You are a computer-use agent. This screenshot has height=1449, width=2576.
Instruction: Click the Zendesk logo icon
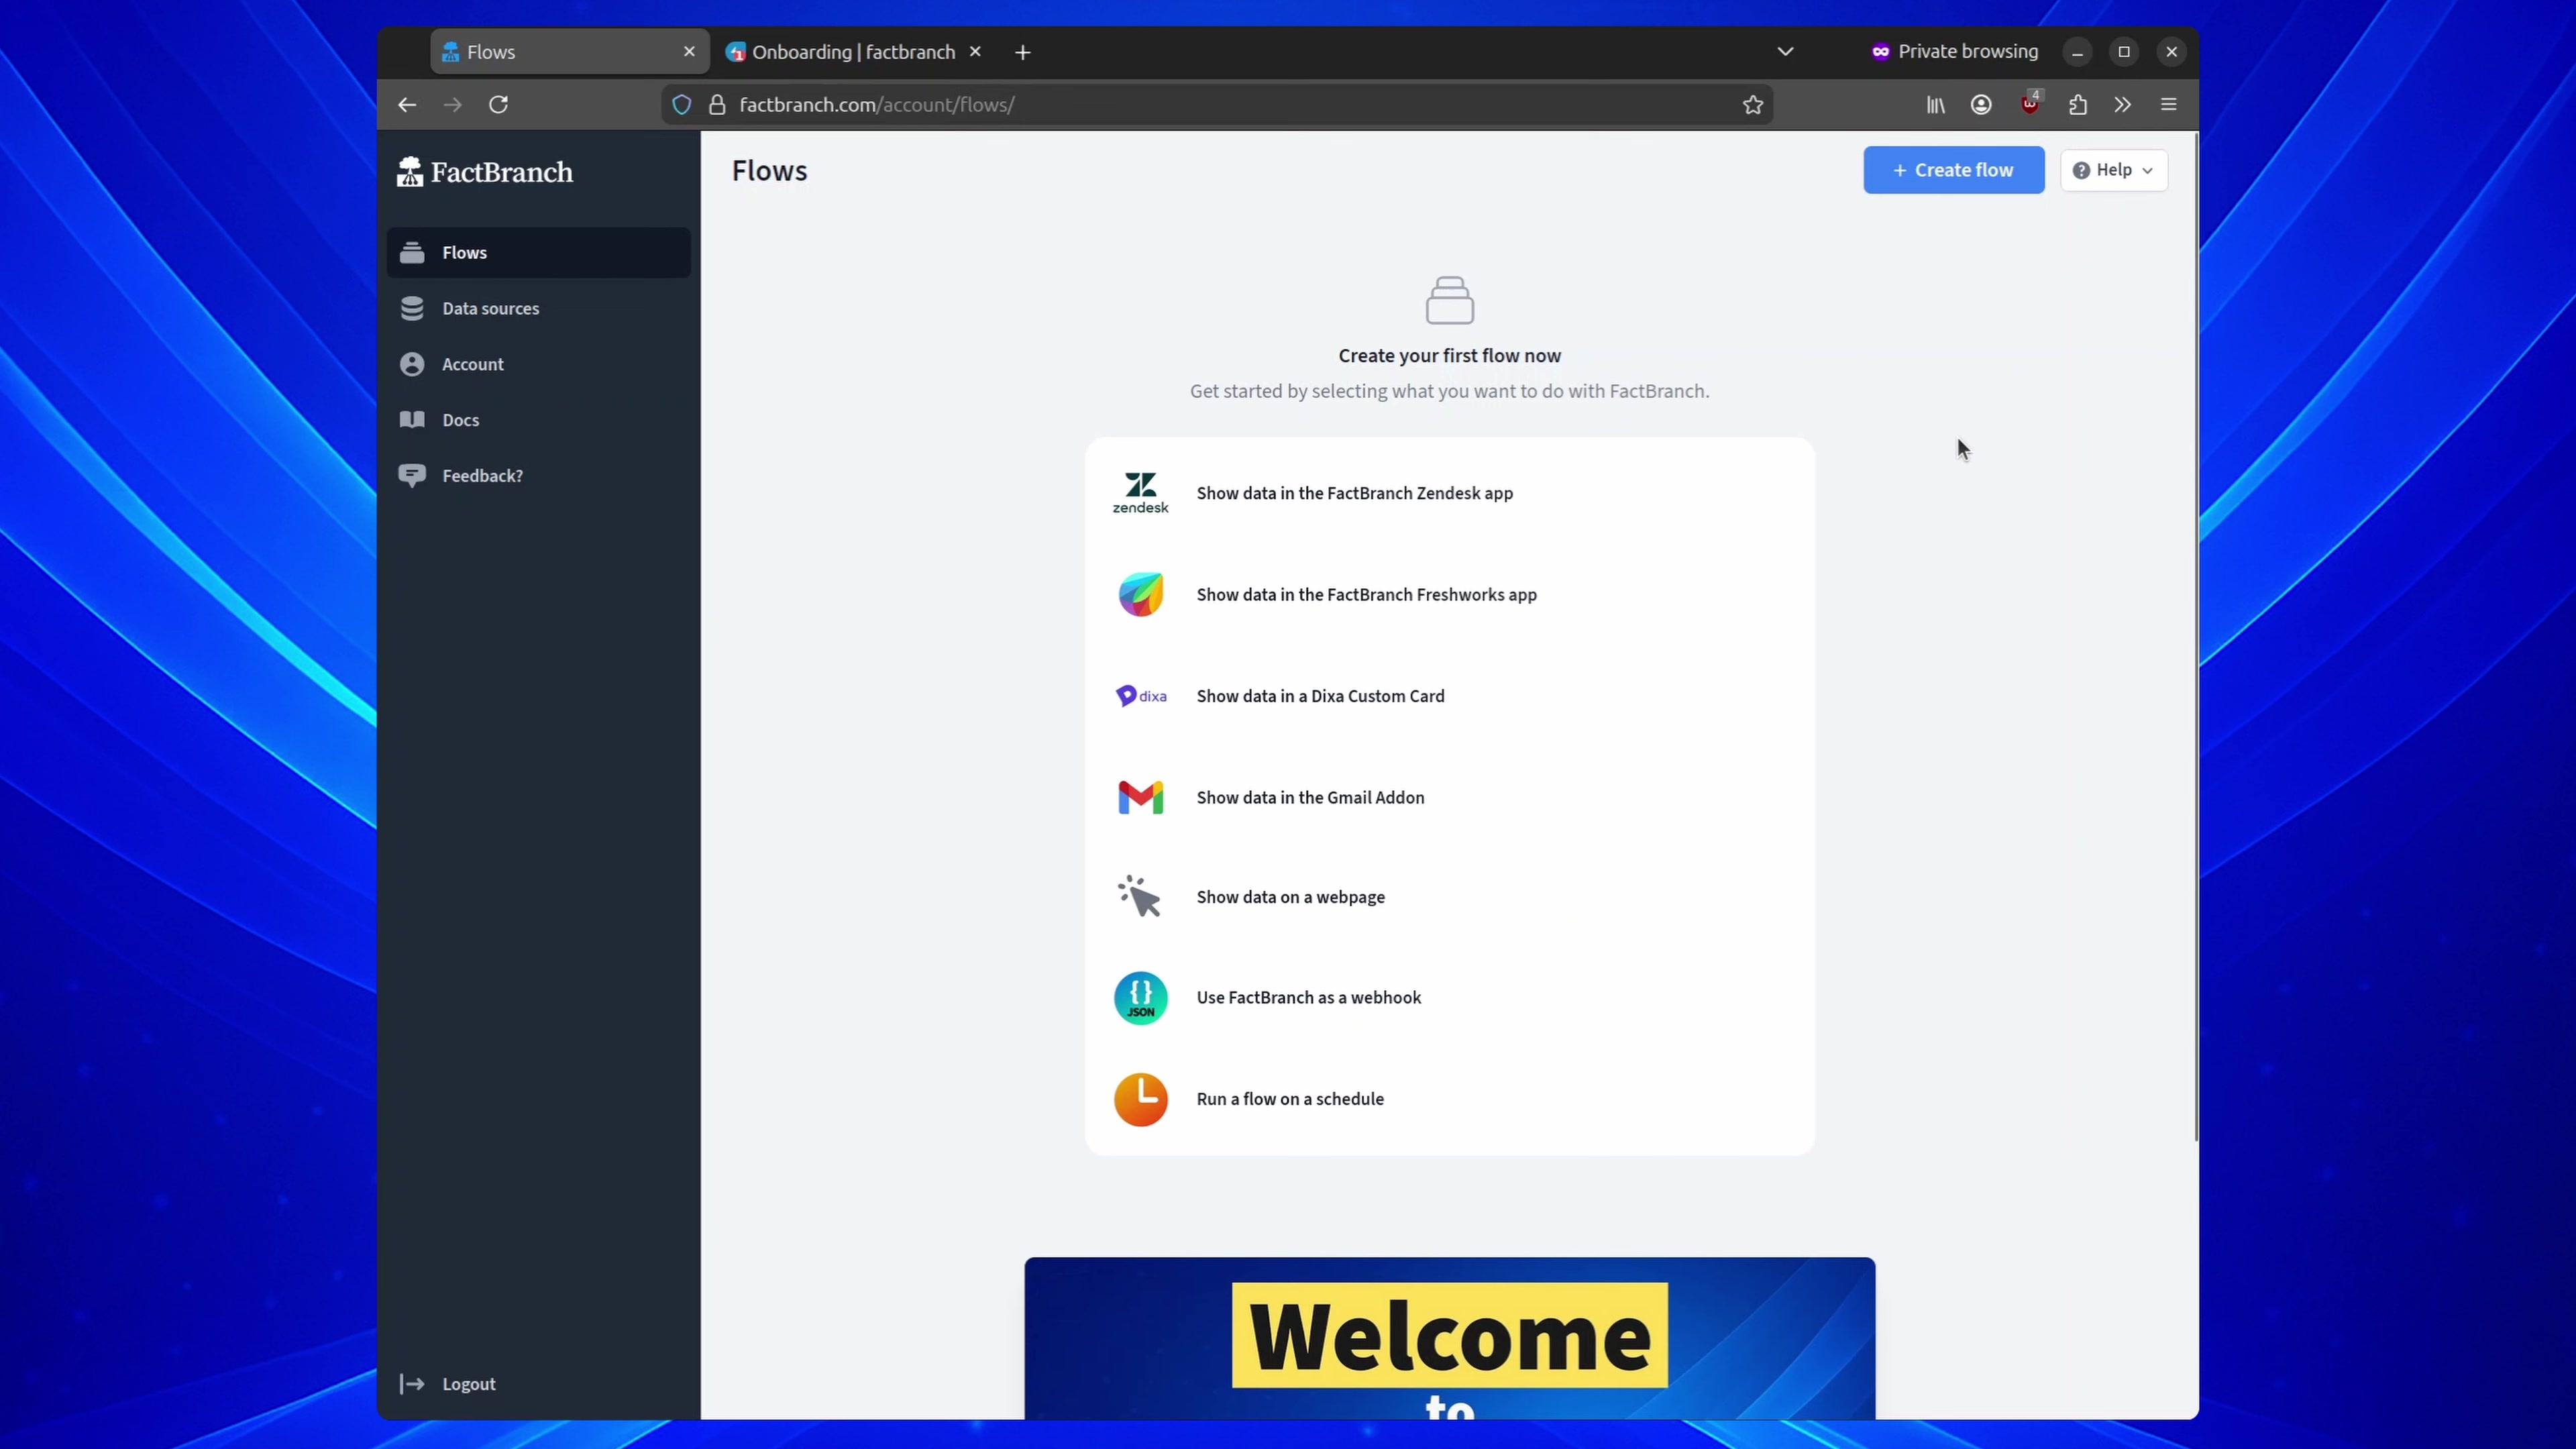pos(1140,493)
